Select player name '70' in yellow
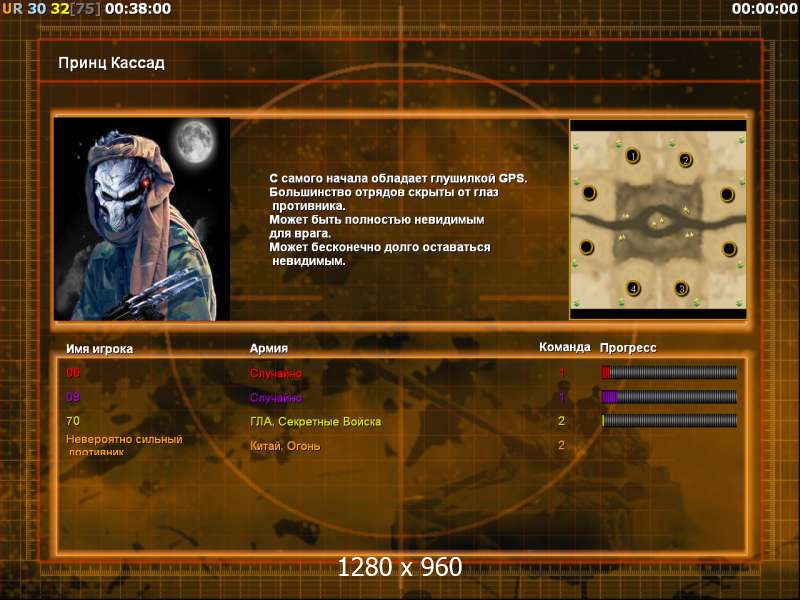Viewport: 800px width, 600px height. [x=73, y=421]
